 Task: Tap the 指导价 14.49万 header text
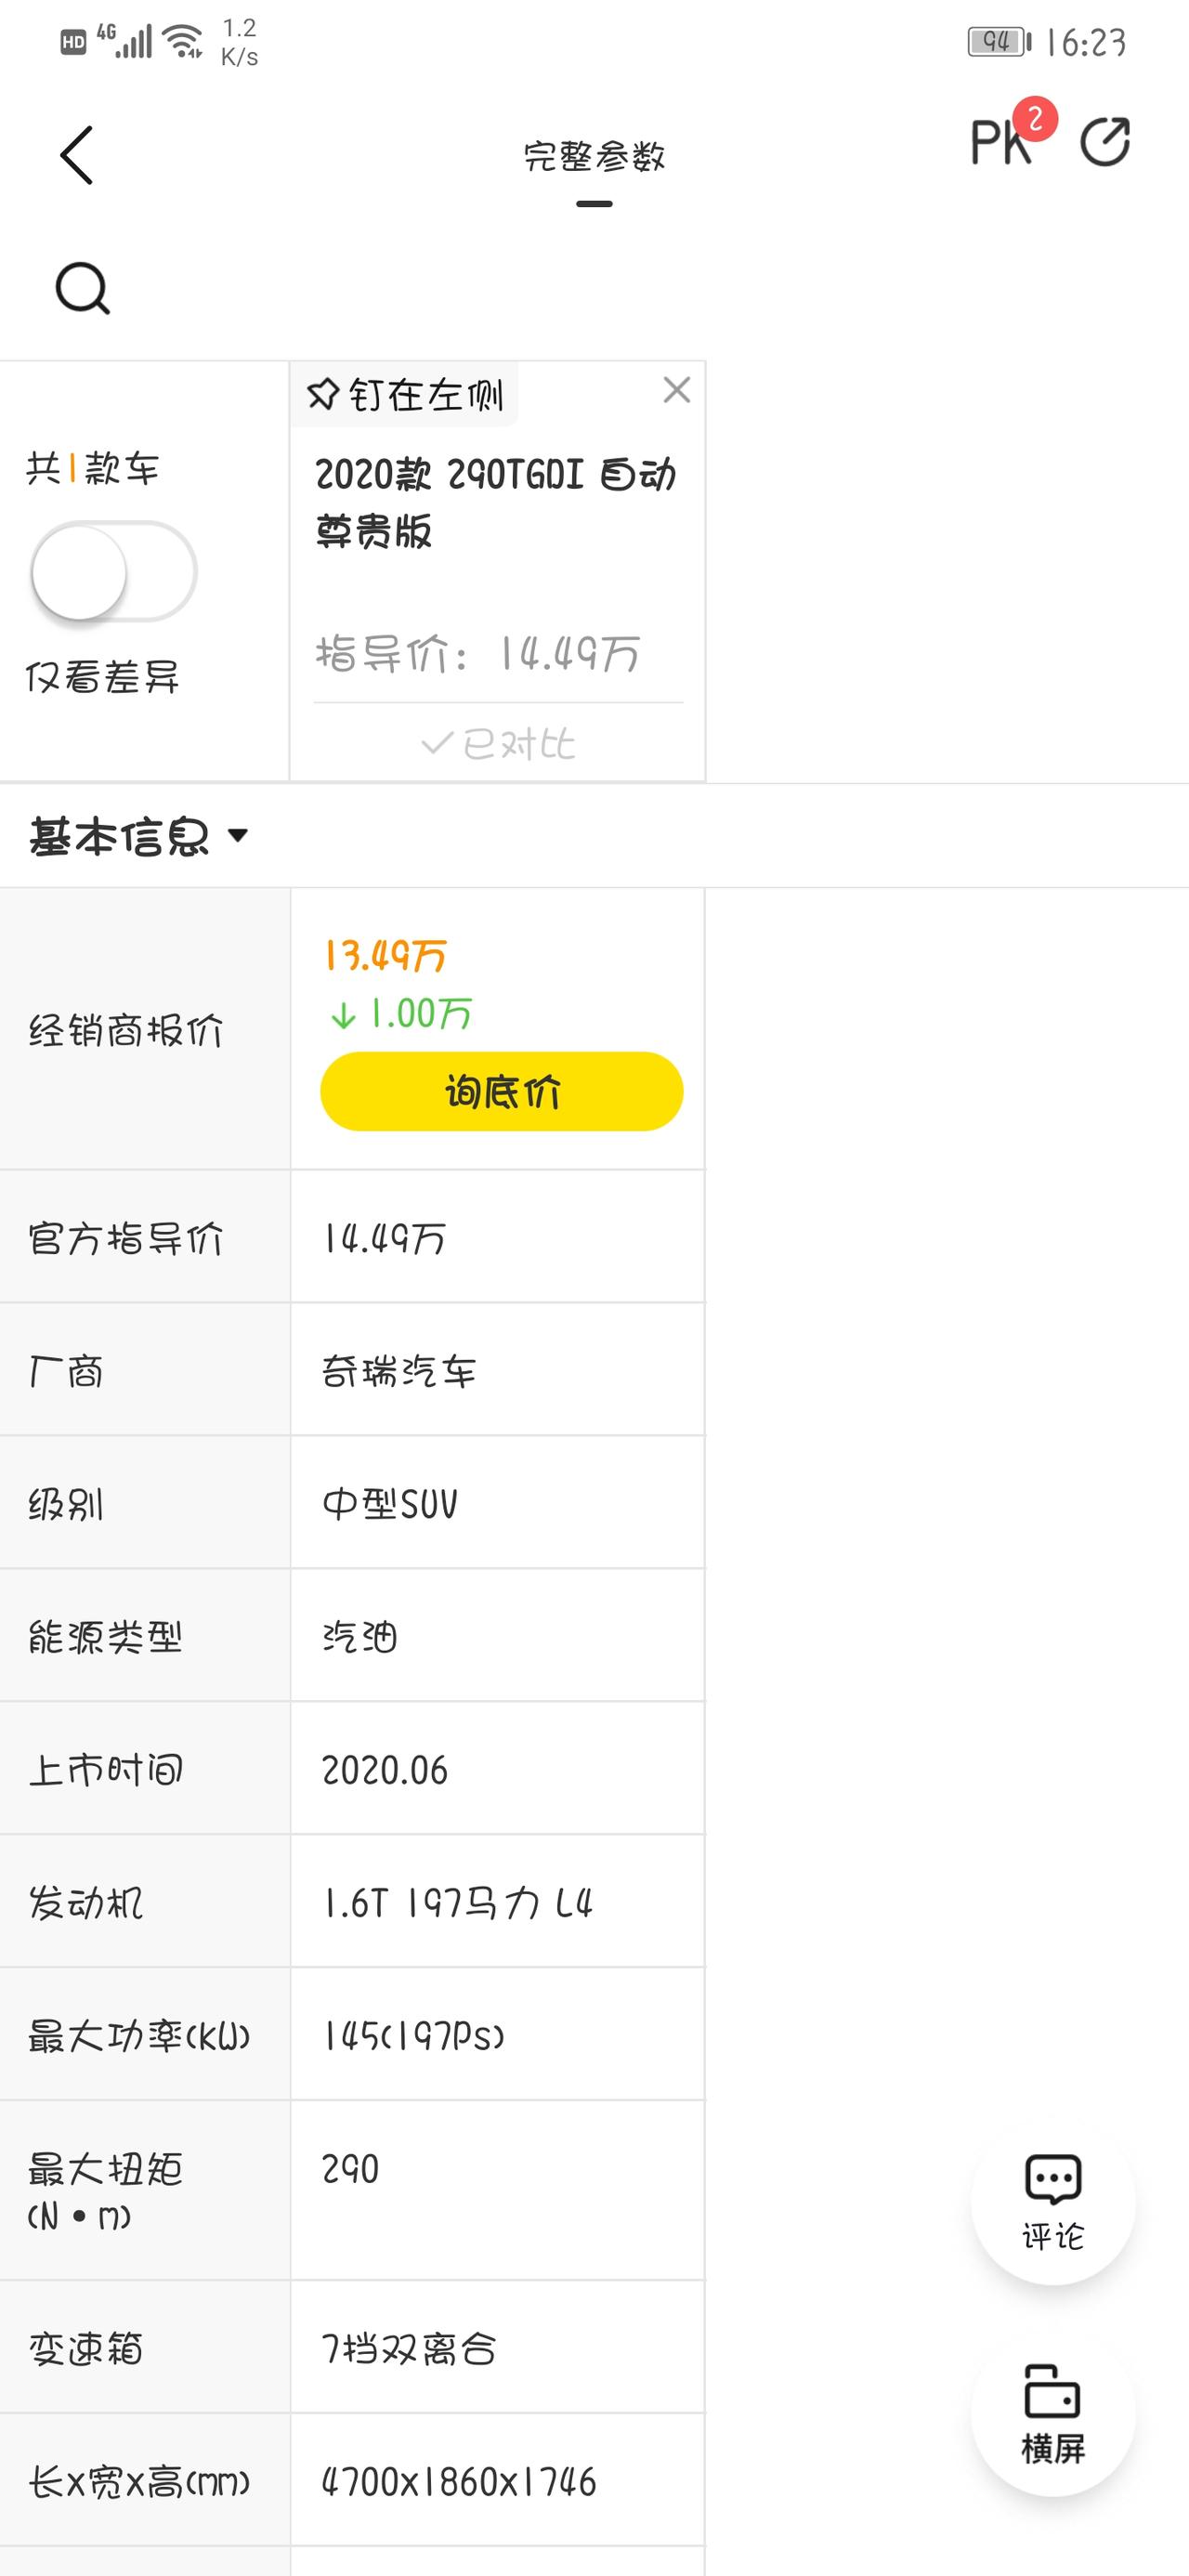(x=478, y=654)
